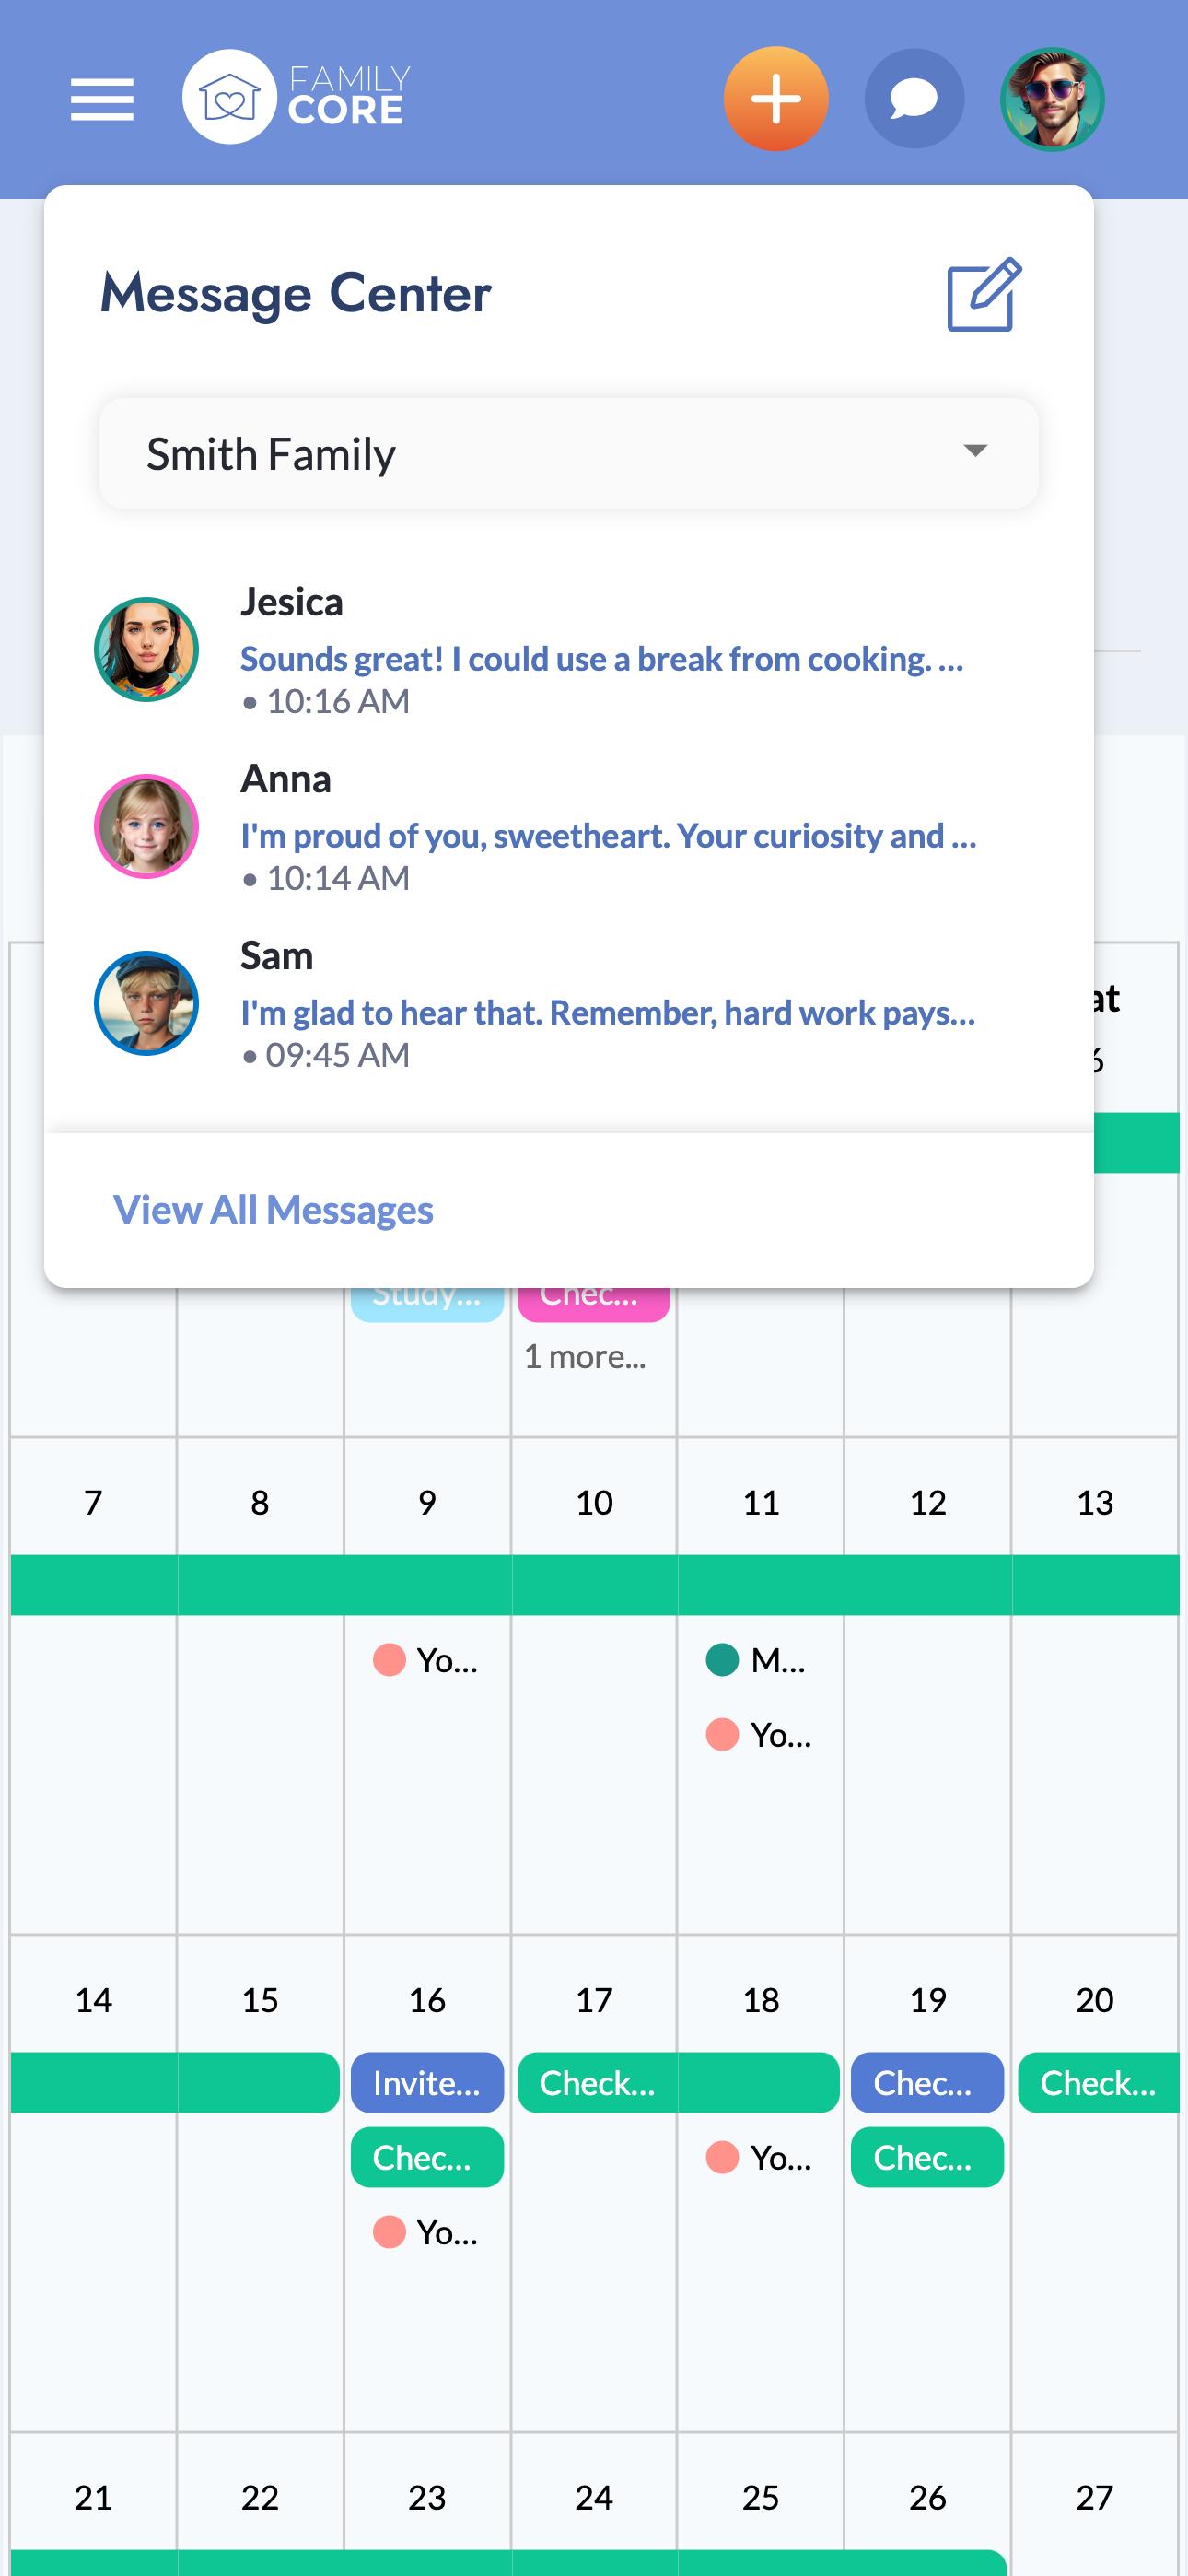
Task: Click View All Messages link
Action: pyautogui.click(x=273, y=1210)
